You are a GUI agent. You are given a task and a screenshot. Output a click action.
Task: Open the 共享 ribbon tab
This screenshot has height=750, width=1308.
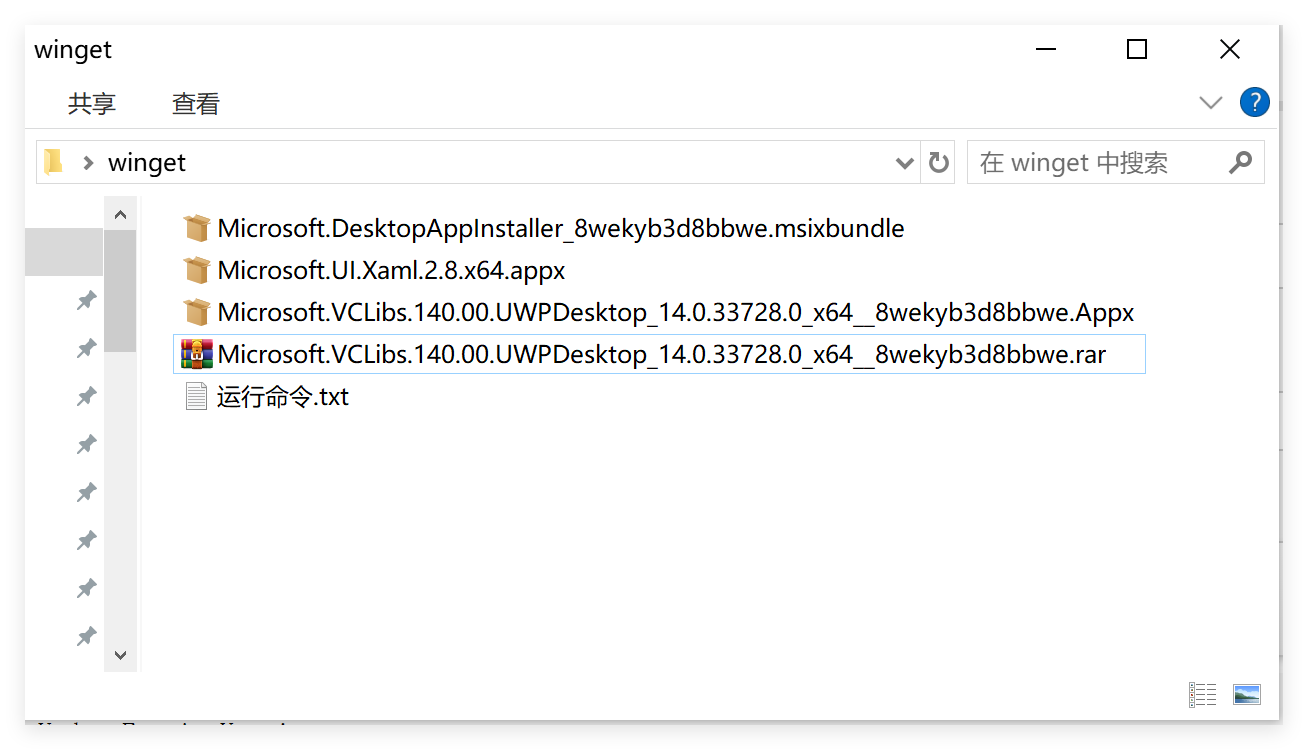pyautogui.click(x=92, y=103)
